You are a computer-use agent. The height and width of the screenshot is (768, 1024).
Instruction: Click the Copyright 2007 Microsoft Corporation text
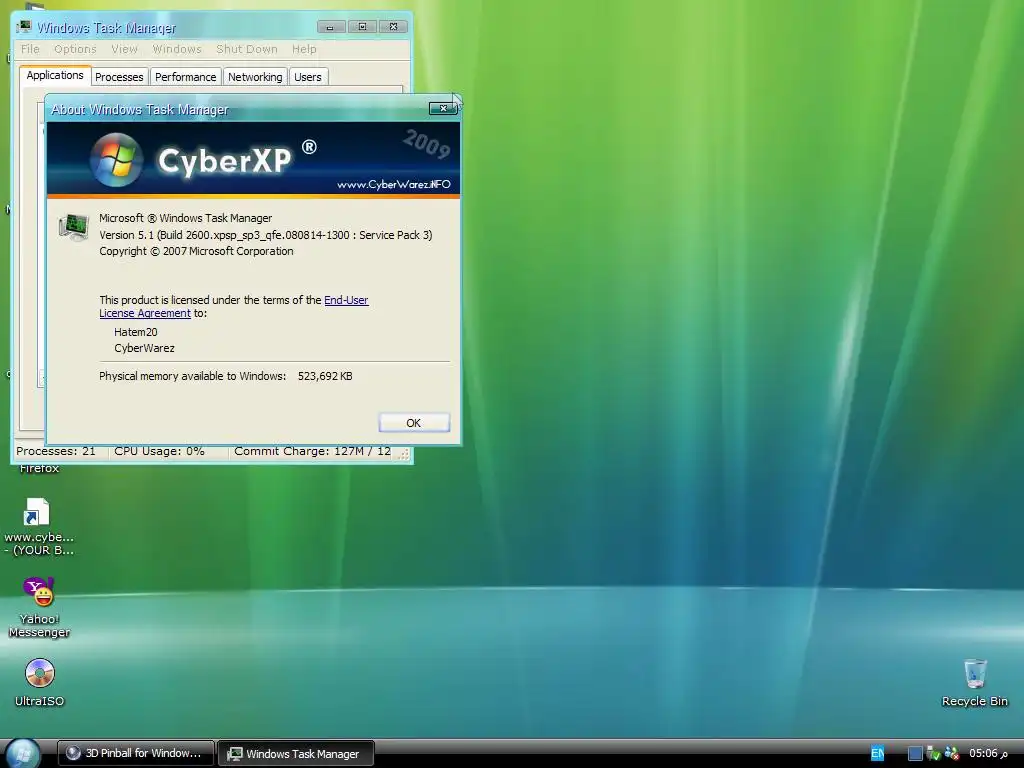196,251
